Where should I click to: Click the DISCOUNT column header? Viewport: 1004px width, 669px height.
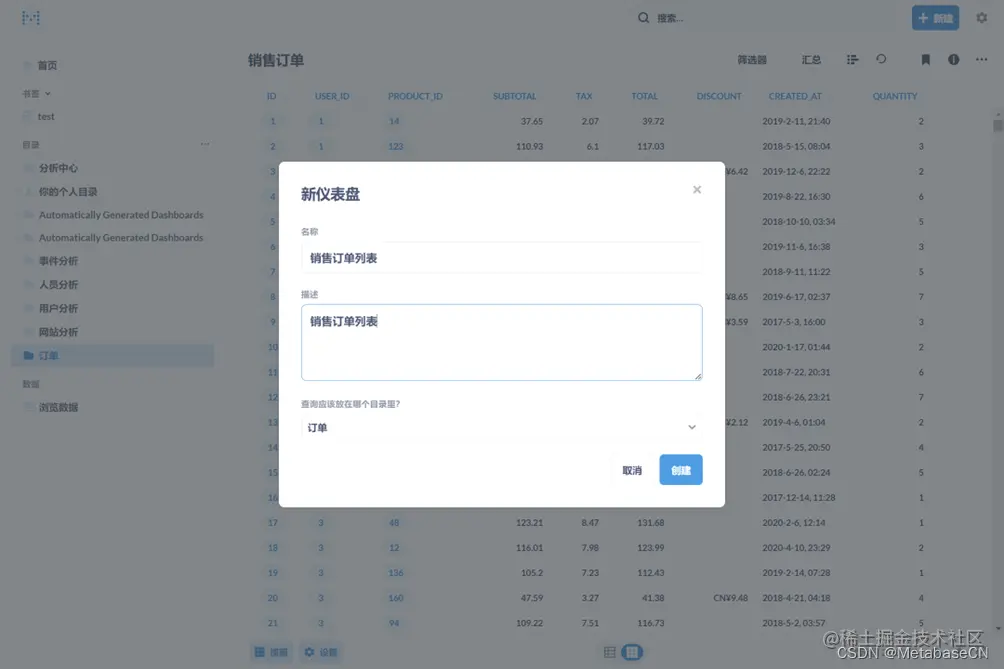coord(719,96)
